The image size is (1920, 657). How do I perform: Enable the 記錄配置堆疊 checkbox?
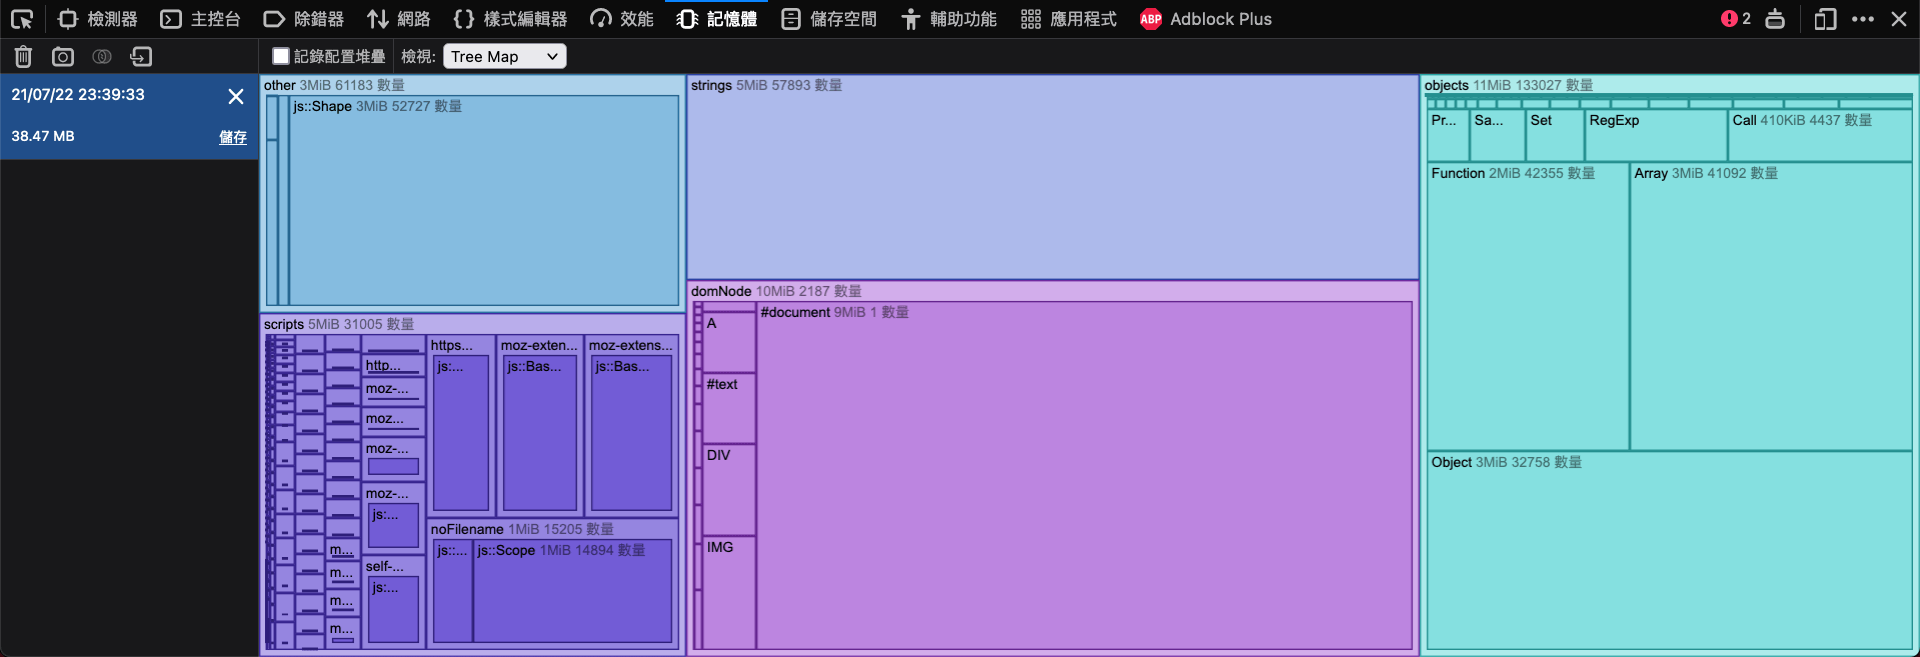[281, 57]
